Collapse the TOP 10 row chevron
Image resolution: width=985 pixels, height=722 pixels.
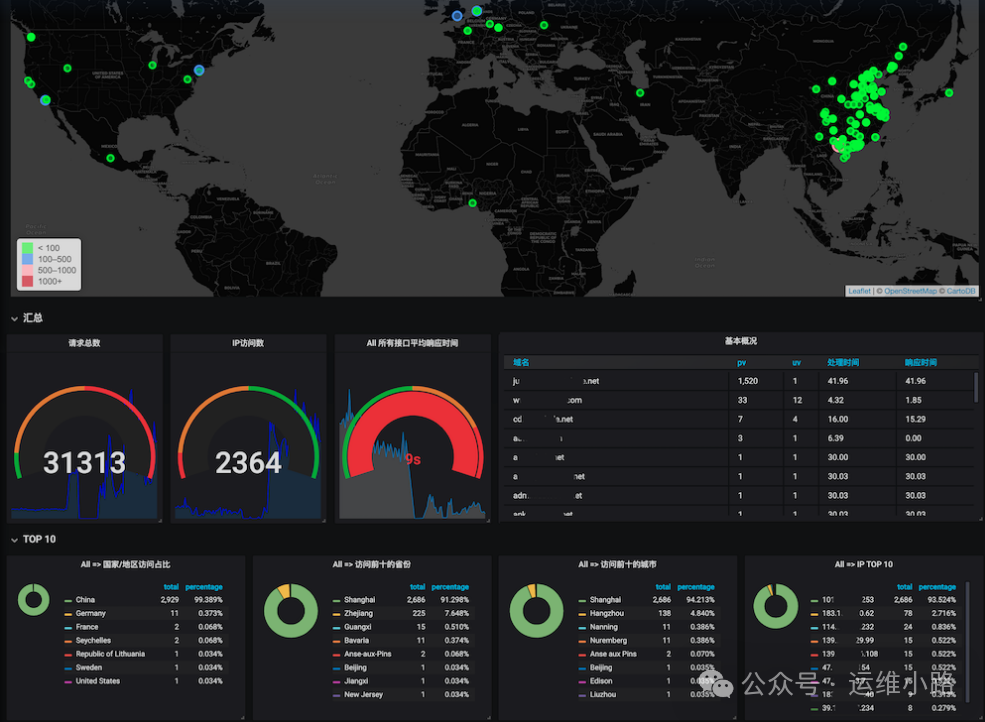[x=14, y=540]
